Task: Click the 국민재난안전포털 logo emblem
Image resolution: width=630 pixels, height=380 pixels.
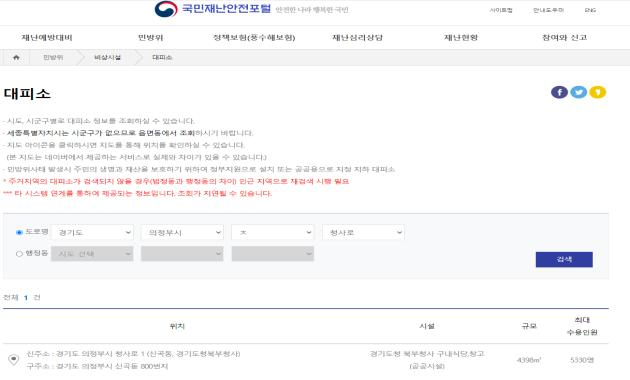Action: point(166,9)
